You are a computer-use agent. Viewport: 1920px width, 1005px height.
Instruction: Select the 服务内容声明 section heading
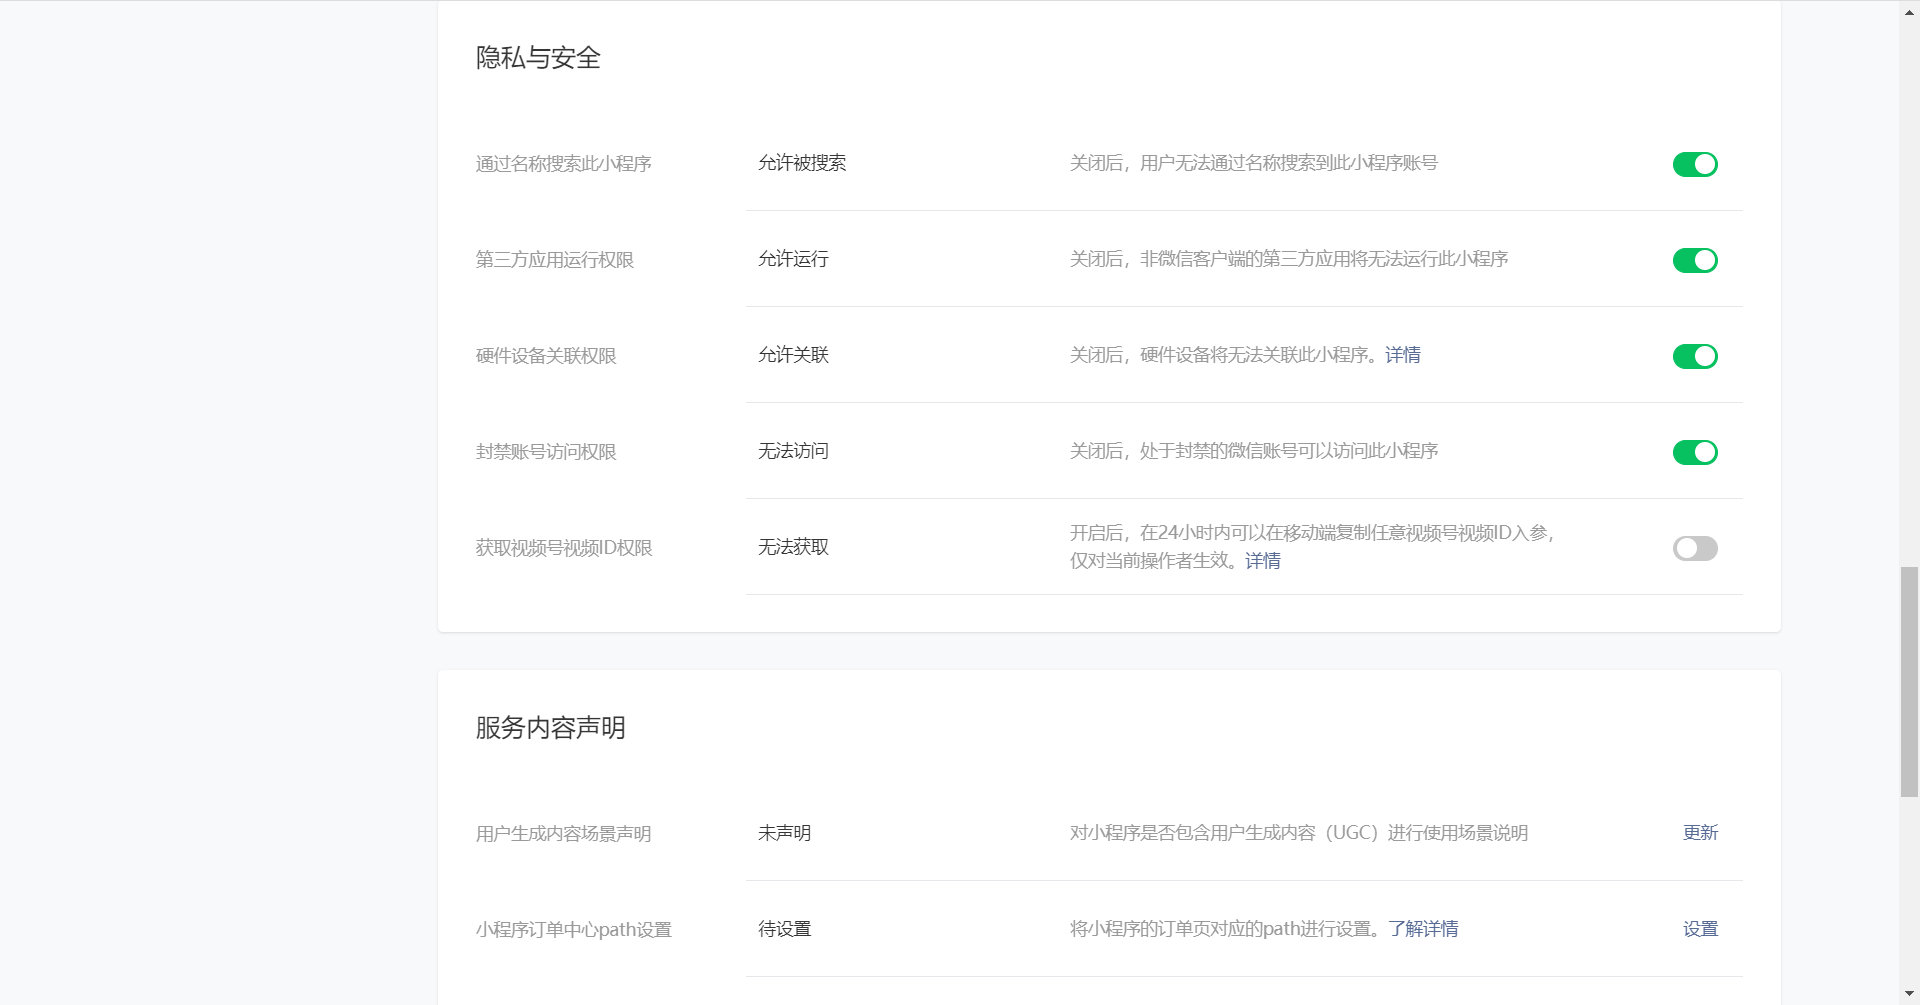pyautogui.click(x=551, y=728)
